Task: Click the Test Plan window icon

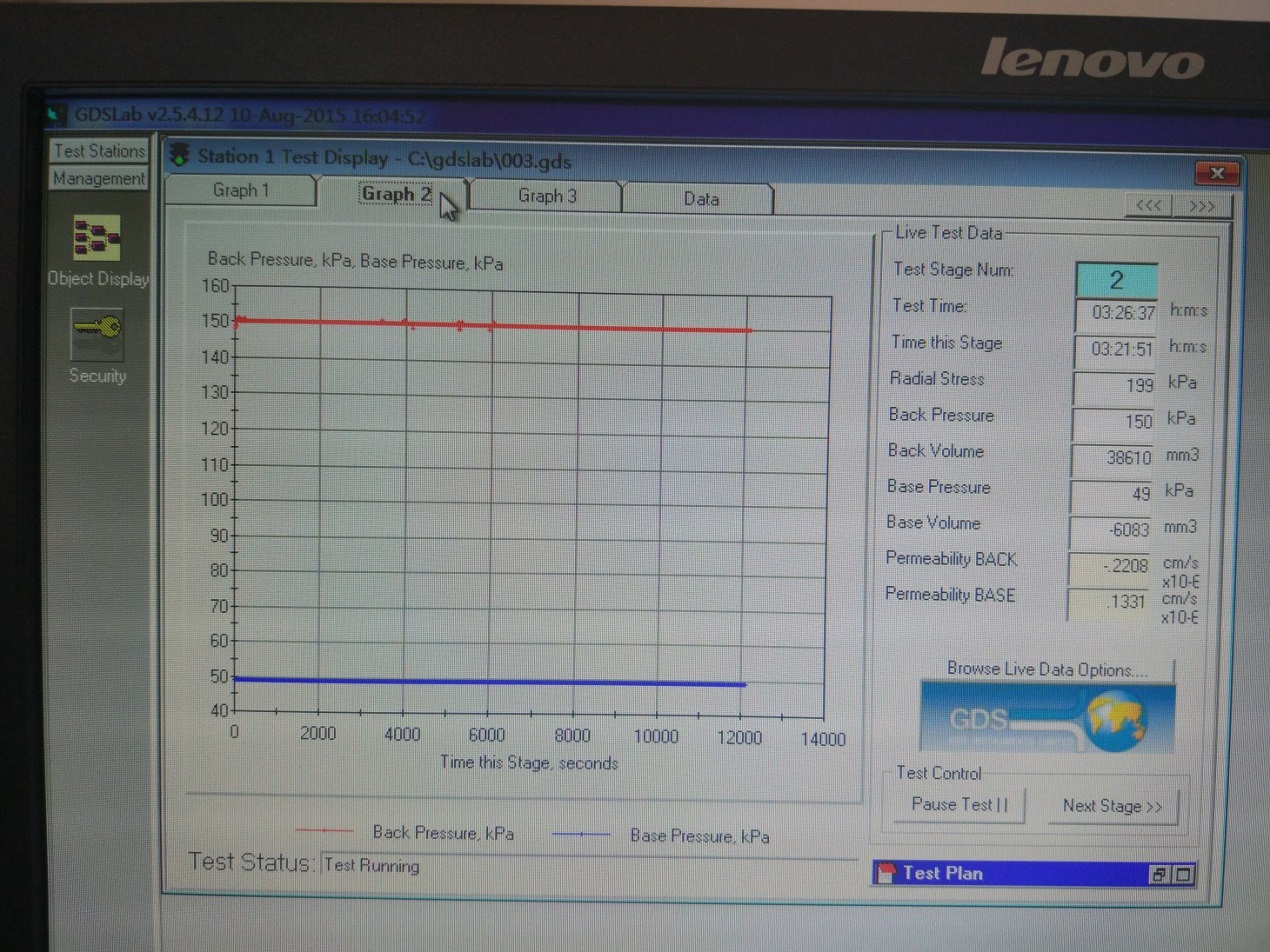Action: tap(885, 874)
